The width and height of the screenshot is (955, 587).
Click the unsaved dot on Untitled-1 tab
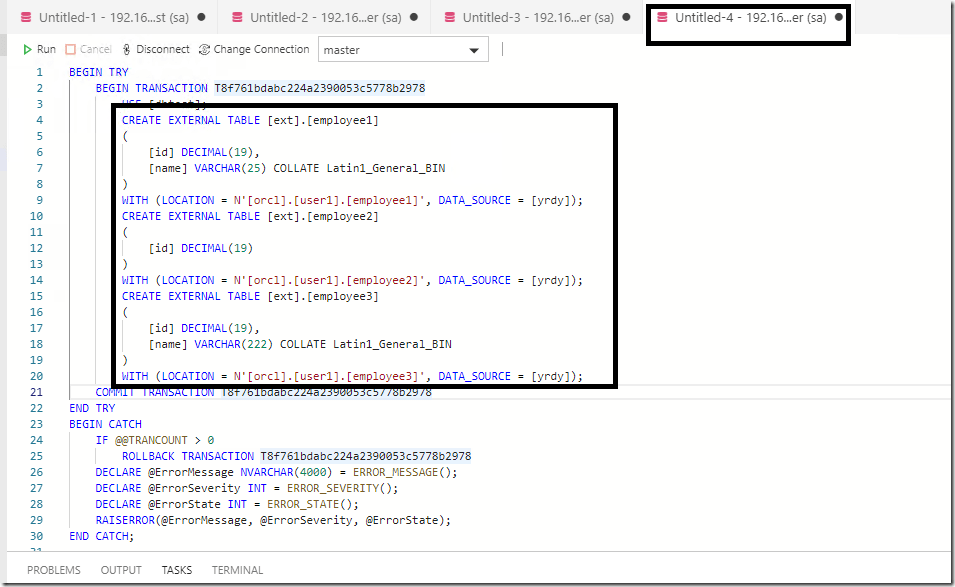click(202, 17)
